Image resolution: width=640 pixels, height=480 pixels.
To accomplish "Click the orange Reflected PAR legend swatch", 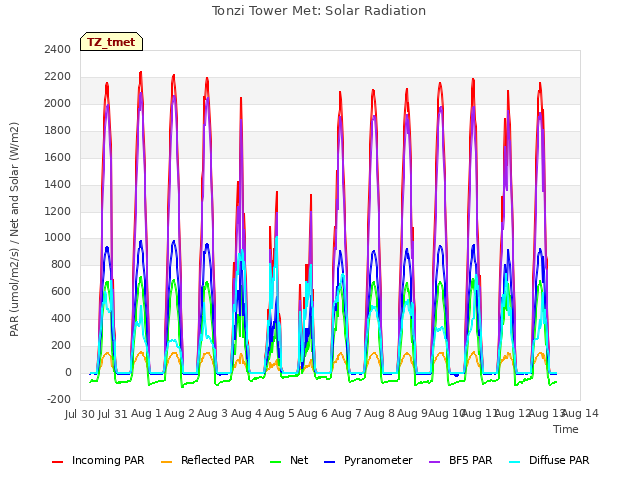I will pyautogui.click(x=167, y=462).
